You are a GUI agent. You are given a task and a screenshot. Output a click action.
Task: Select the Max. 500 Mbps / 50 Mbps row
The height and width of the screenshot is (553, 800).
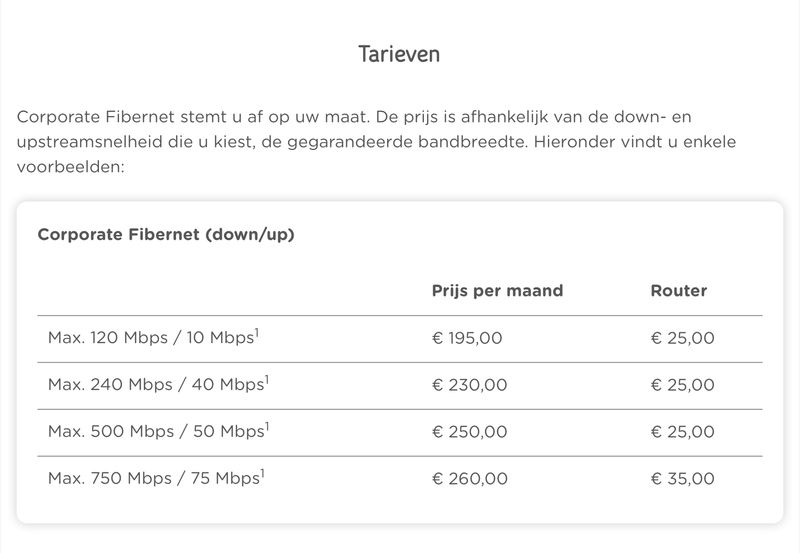pyautogui.click(x=400, y=433)
